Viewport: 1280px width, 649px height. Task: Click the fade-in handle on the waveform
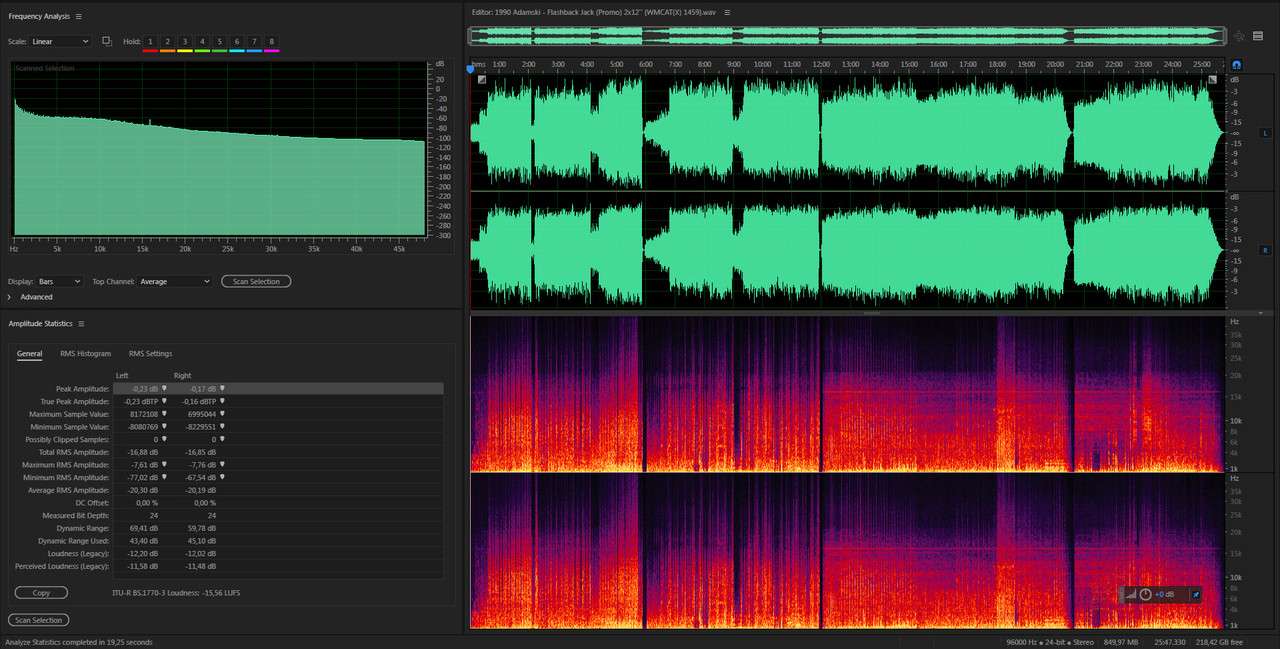coord(482,80)
